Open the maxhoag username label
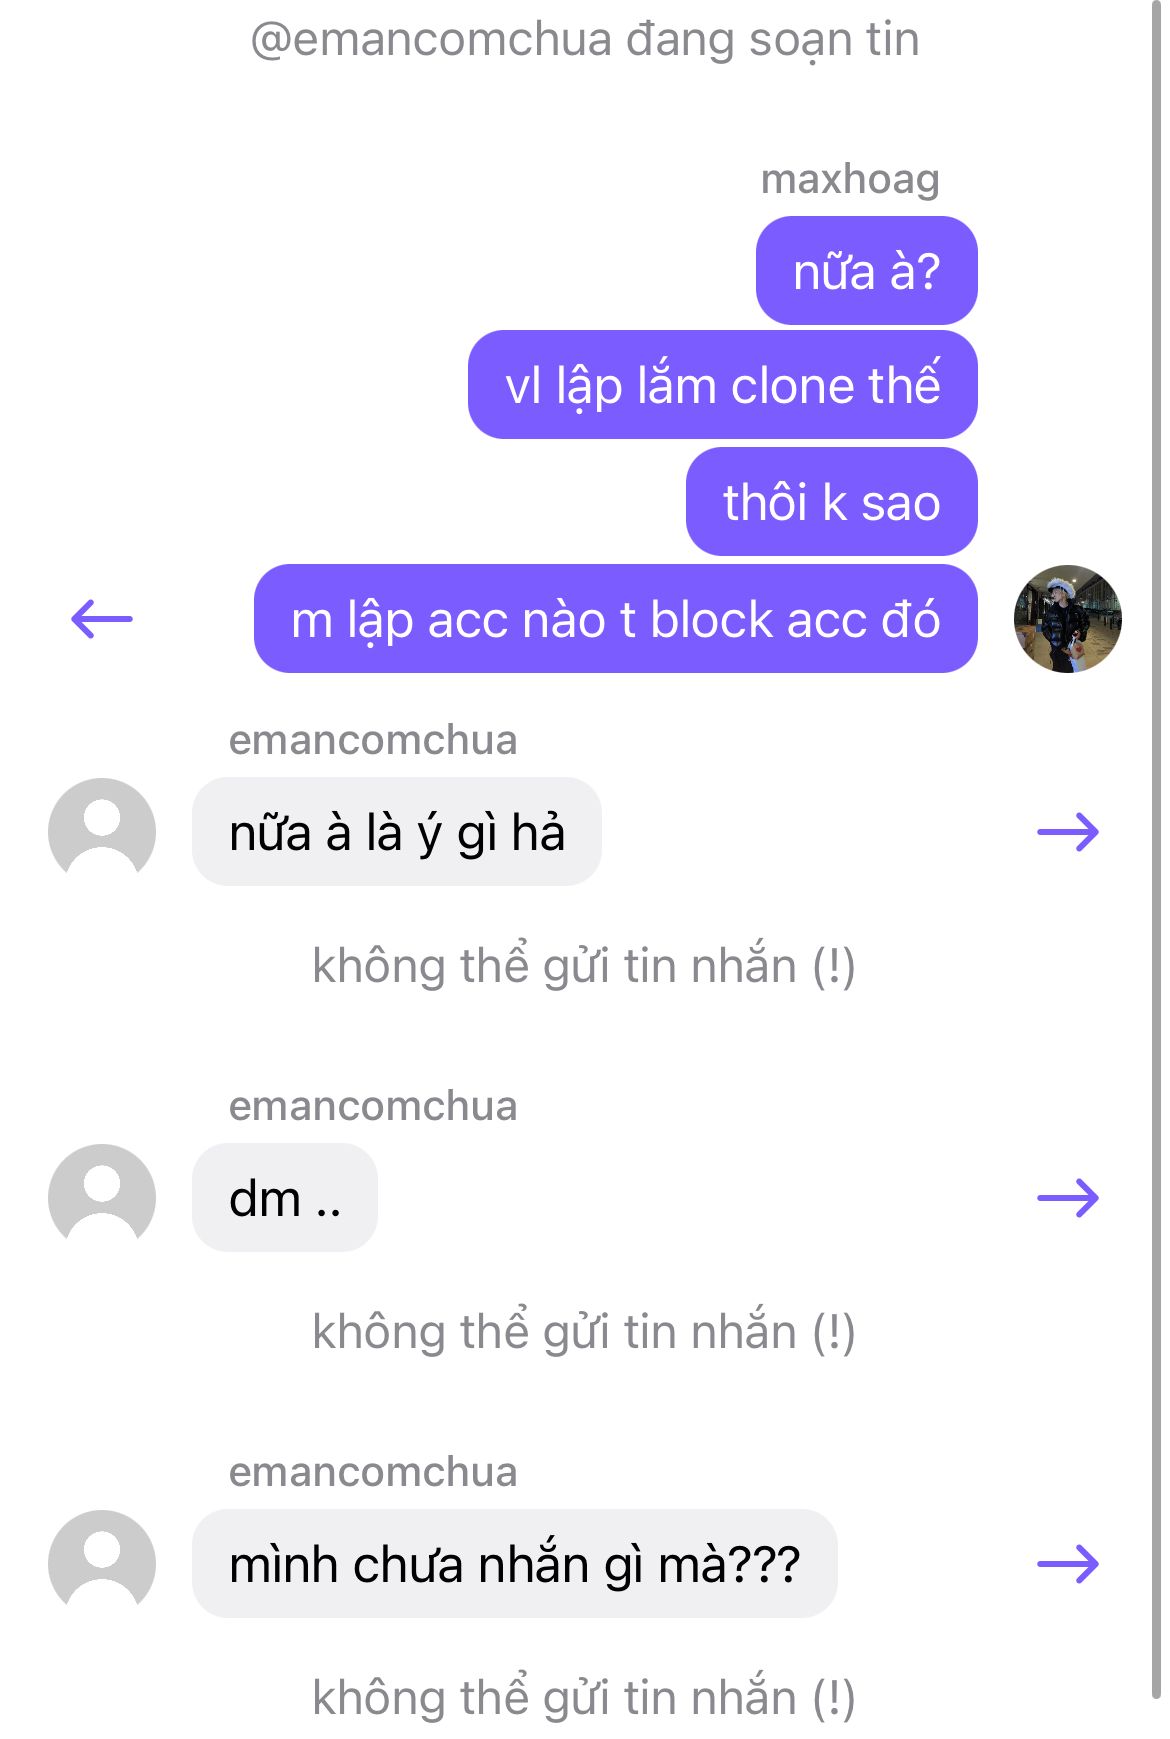This screenshot has width=1170, height=1739. (x=850, y=179)
